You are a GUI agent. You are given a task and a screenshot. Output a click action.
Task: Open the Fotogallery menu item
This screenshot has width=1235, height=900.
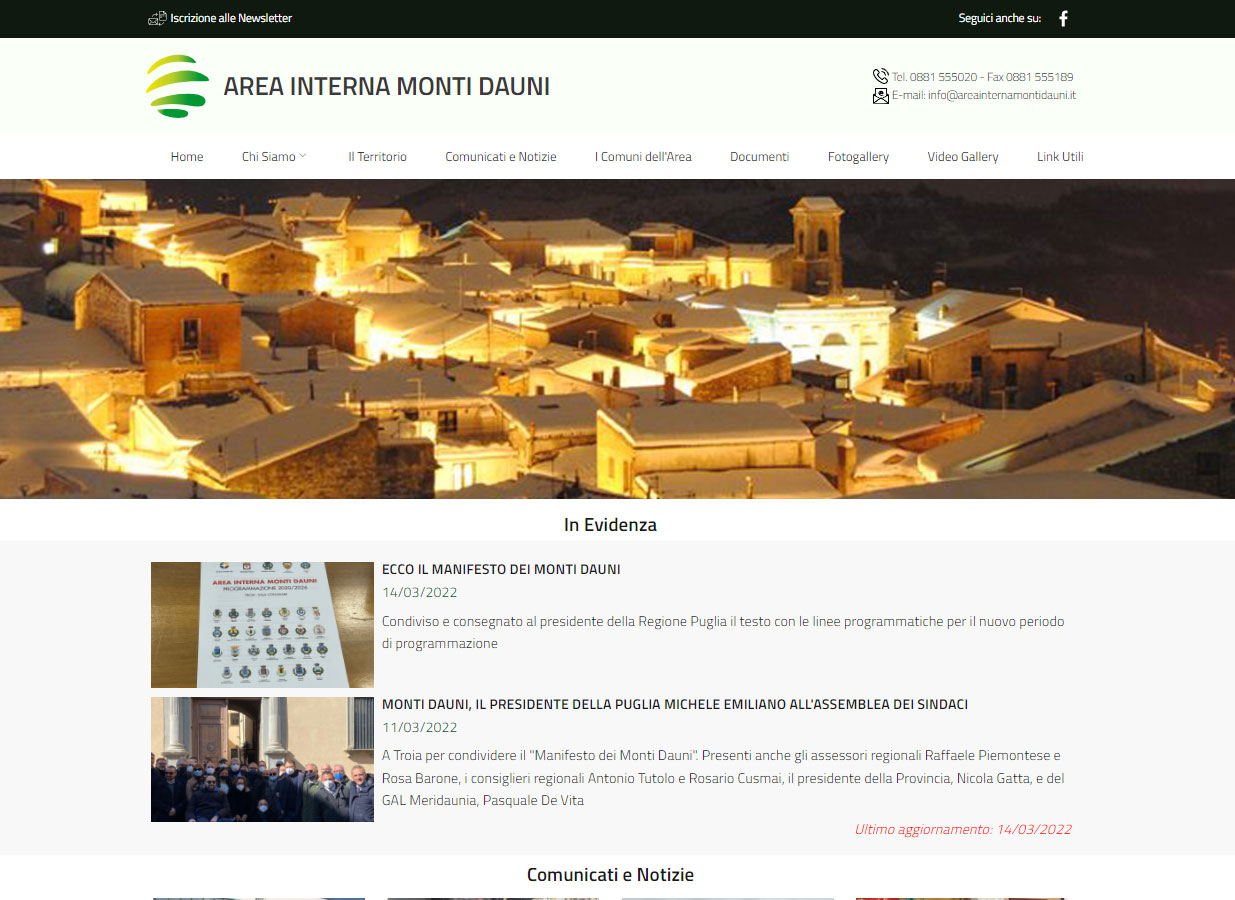click(858, 157)
